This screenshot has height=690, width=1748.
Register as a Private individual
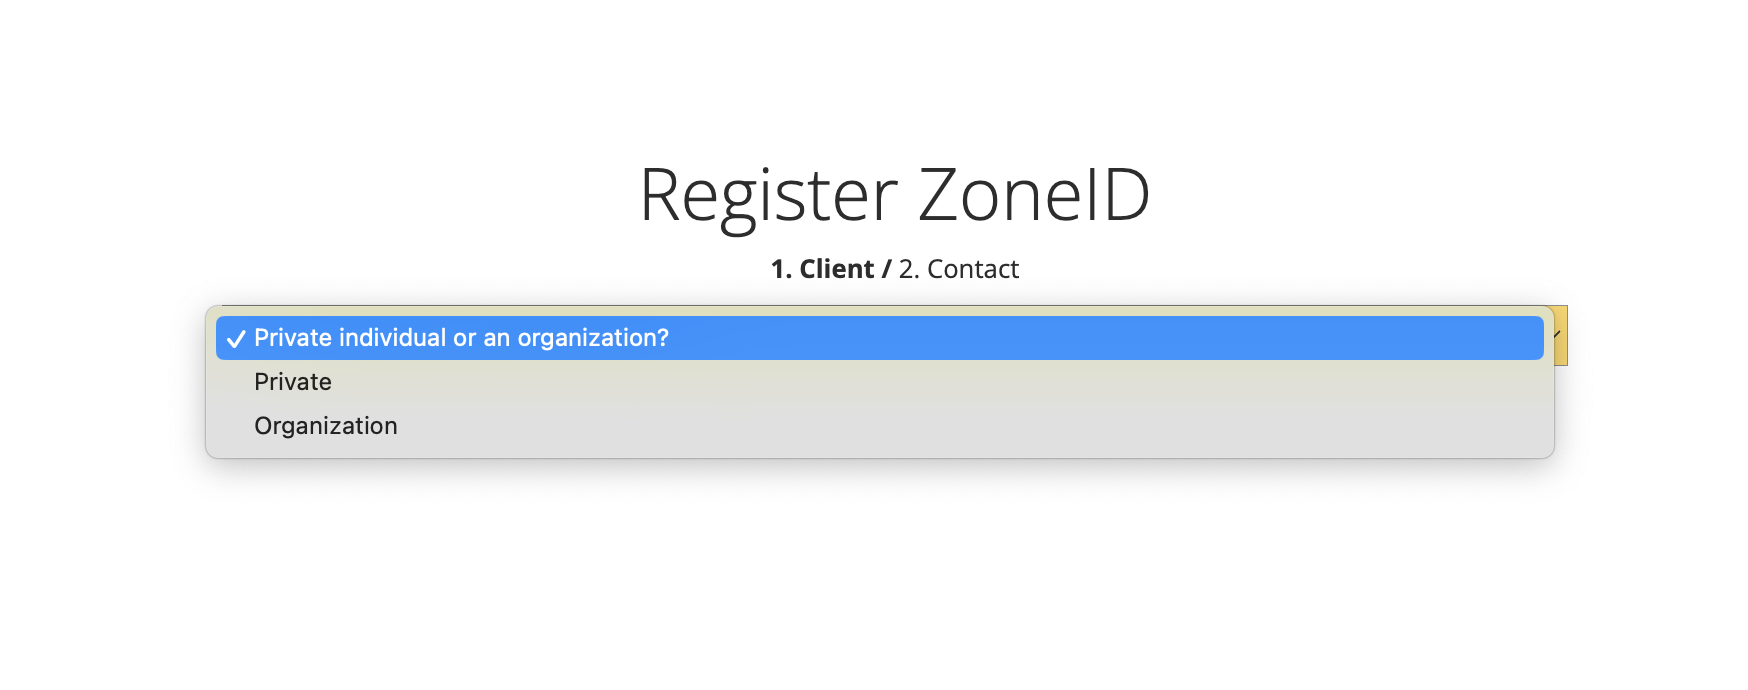(x=880, y=382)
